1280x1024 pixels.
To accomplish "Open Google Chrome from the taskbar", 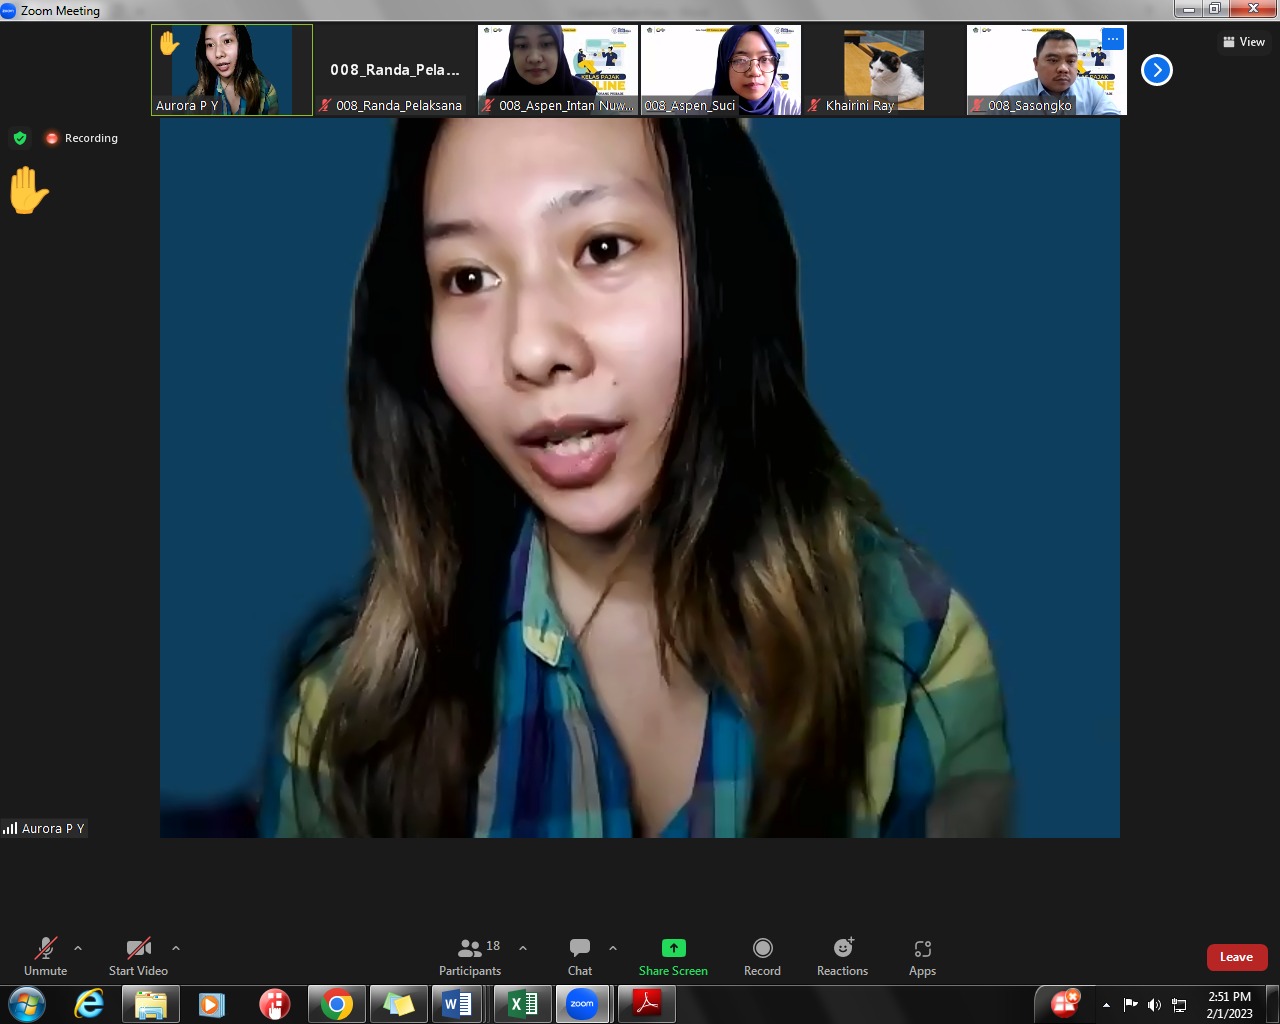I will point(337,1004).
